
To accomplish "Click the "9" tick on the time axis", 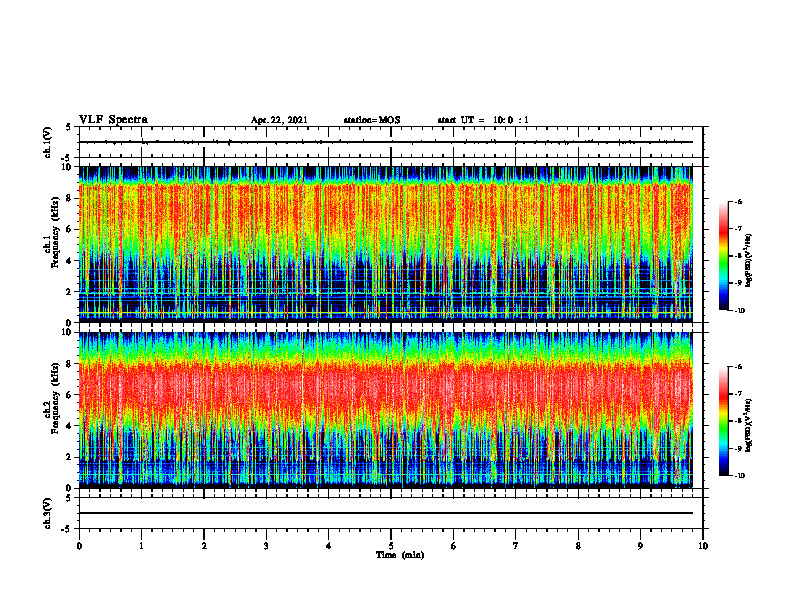I will click(640, 546).
